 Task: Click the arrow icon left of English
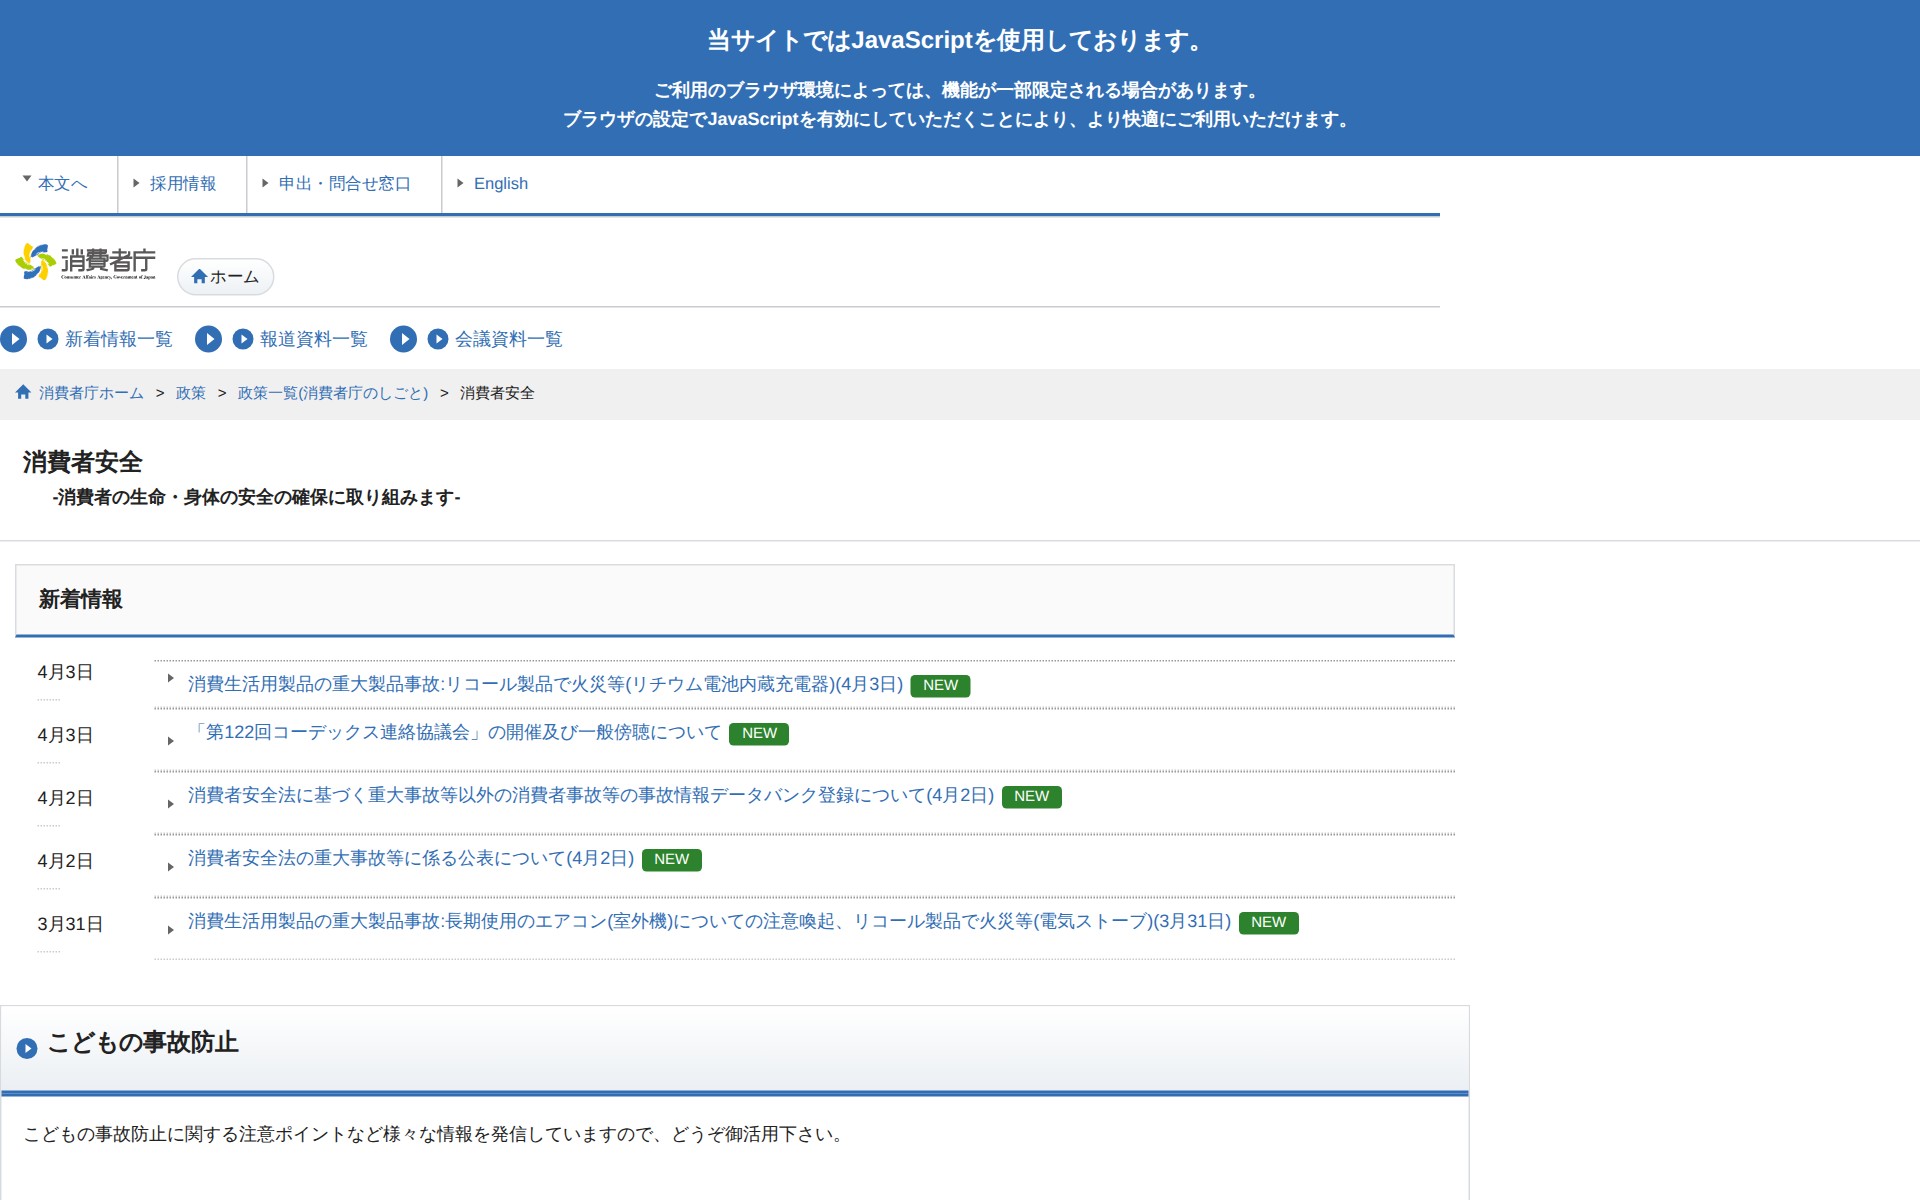pos(460,183)
